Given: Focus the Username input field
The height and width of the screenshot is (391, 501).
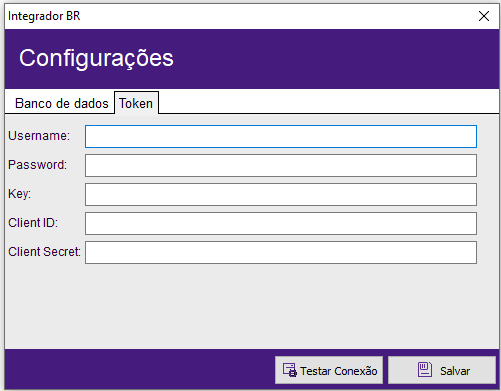Looking at the screenshot, I should click(281, 136).
